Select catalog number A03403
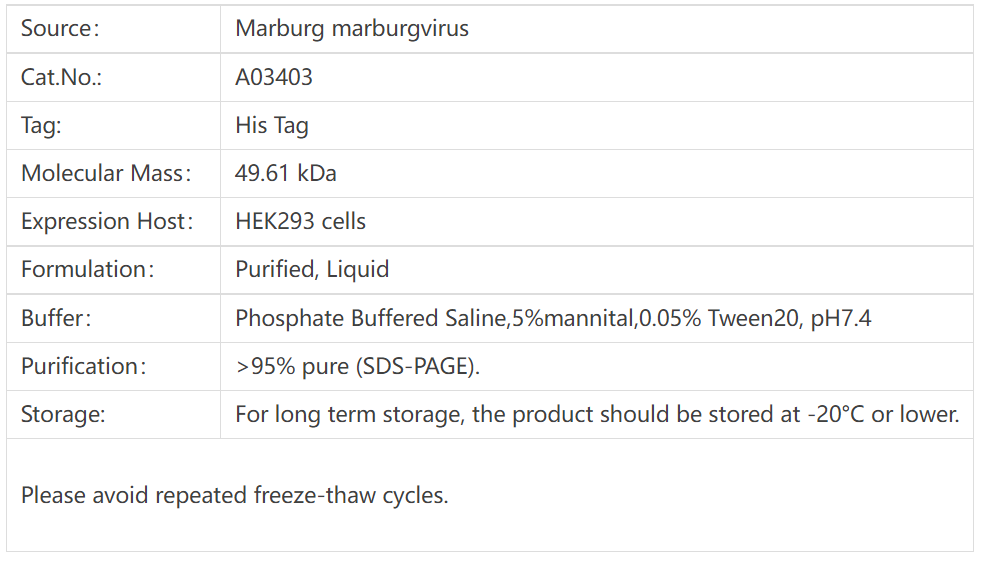982x561 pixels. (274, 77)
